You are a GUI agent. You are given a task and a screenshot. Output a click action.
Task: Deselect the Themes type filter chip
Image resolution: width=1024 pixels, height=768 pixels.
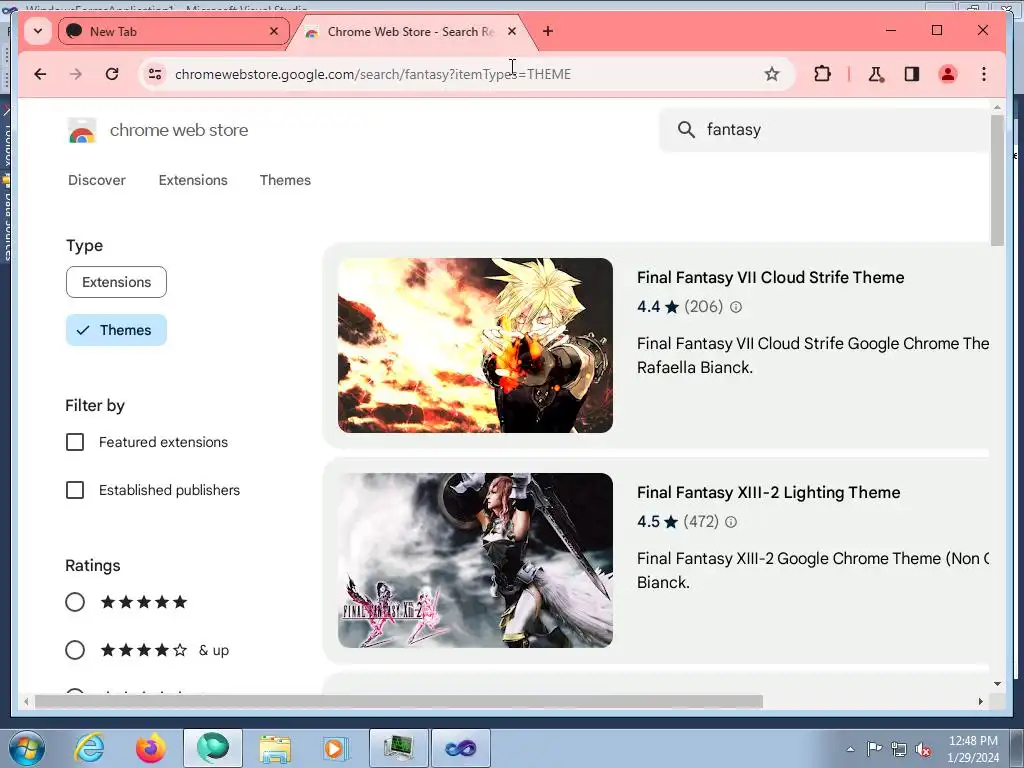(x=116, y=330)
